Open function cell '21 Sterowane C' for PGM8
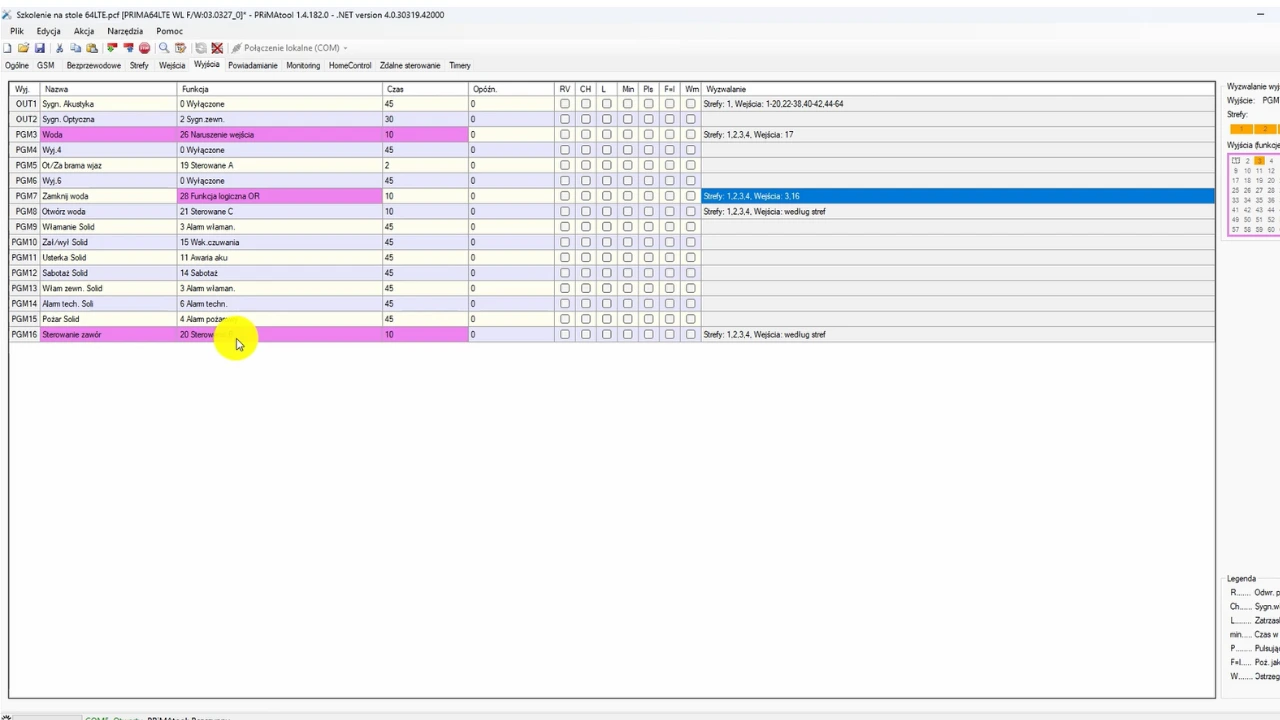This screenshot has width=1280, height=720. 280,212
